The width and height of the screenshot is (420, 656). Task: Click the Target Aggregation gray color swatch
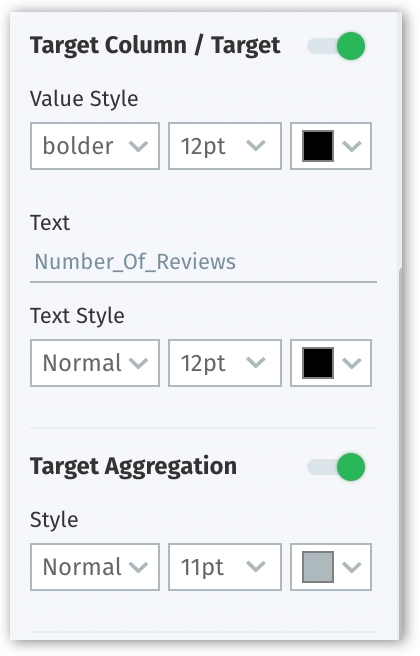click(318, 567)
